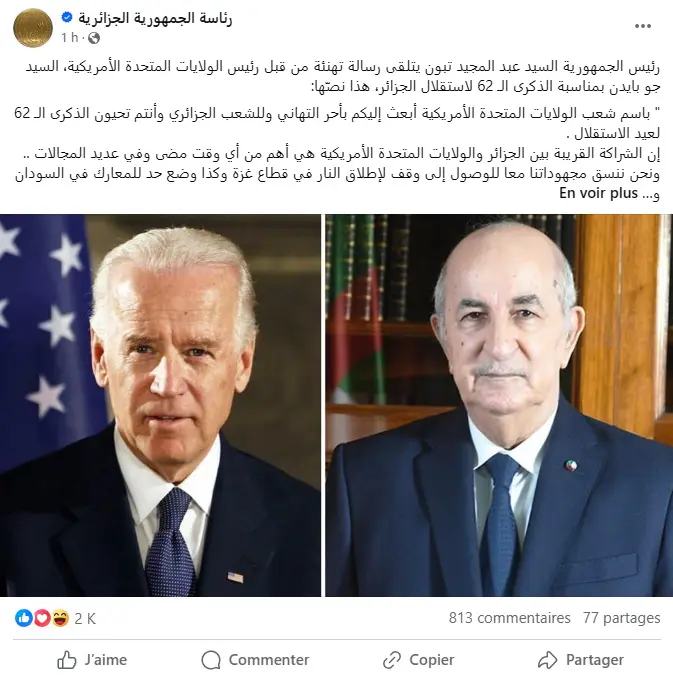Open the 813 commentaires list
Screen dimensions: 673x677
509,618
